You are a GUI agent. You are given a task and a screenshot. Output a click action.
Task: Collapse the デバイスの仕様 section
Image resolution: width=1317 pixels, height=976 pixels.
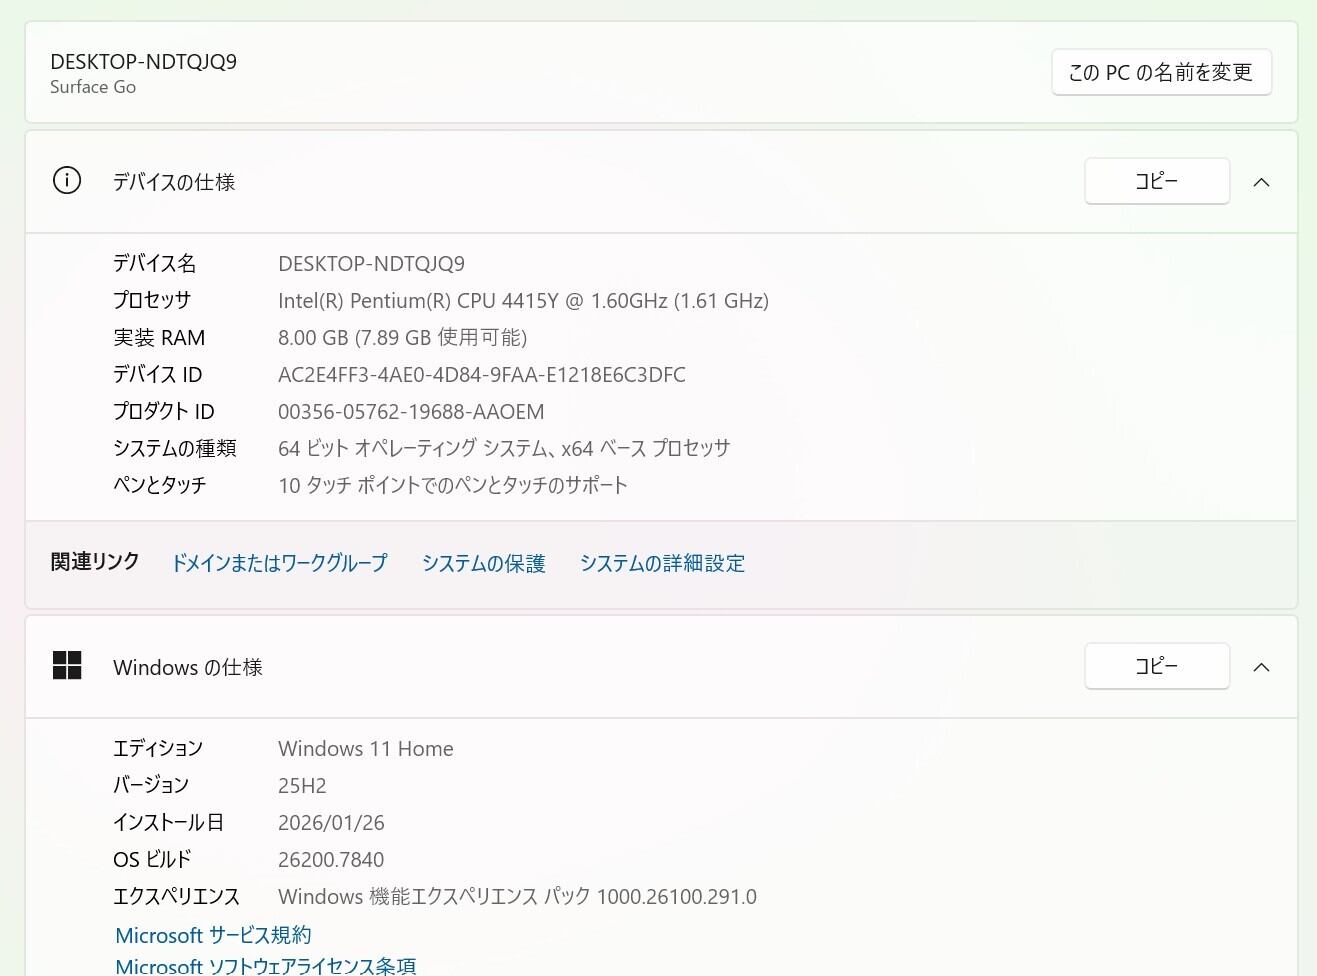point(1262,182)
